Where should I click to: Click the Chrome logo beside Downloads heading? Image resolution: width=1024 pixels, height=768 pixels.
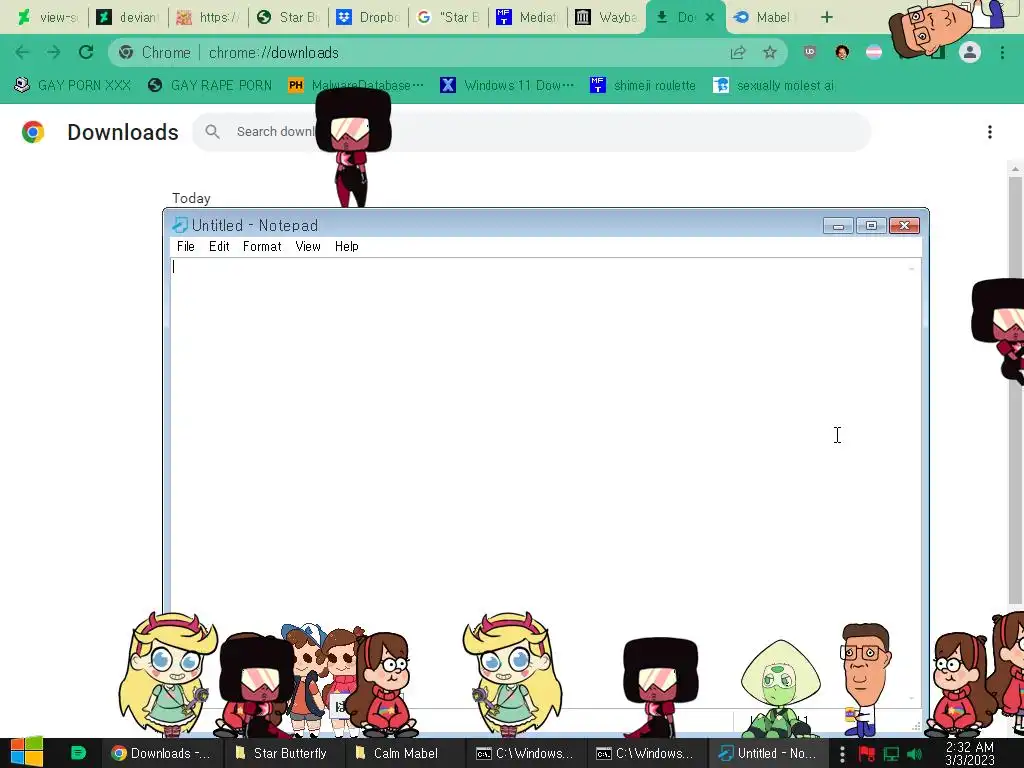pos(33,132)
